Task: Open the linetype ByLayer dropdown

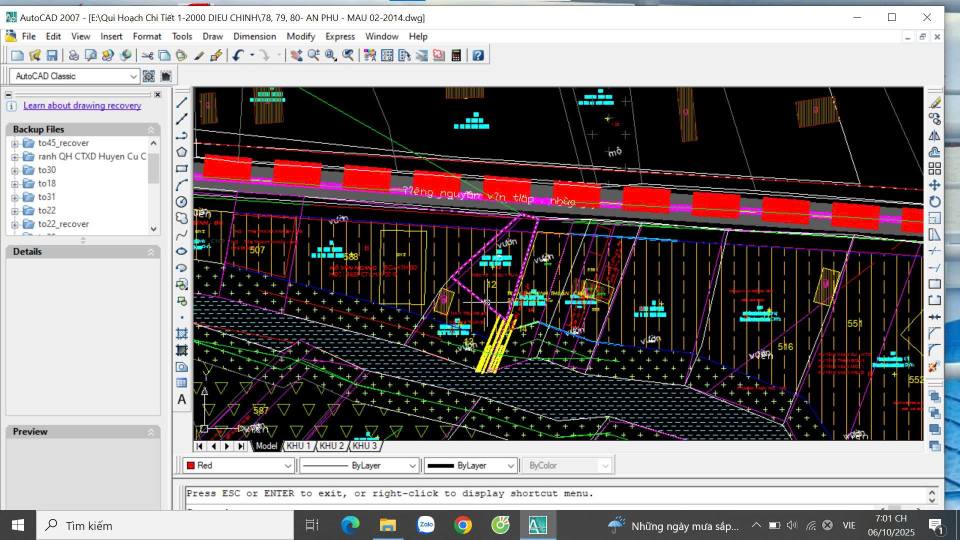Action: [413, 466]
